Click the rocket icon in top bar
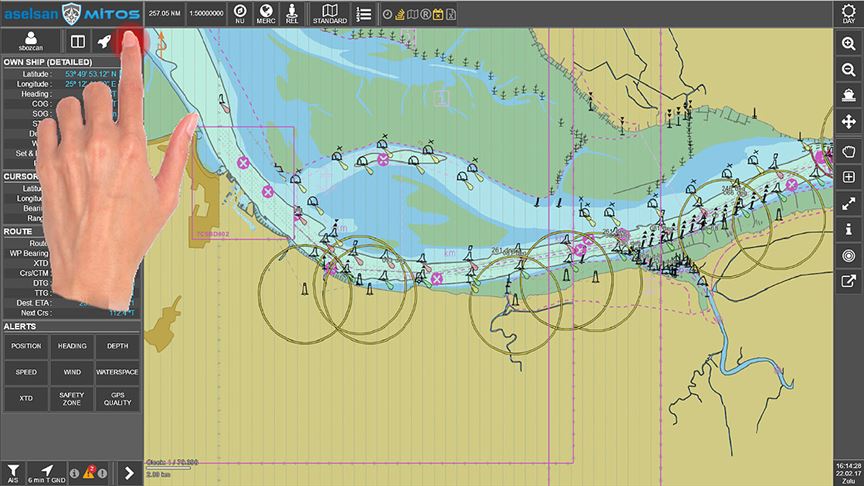Screen dimensions: 864x486 pyautogui.click(x=104, y=41)
